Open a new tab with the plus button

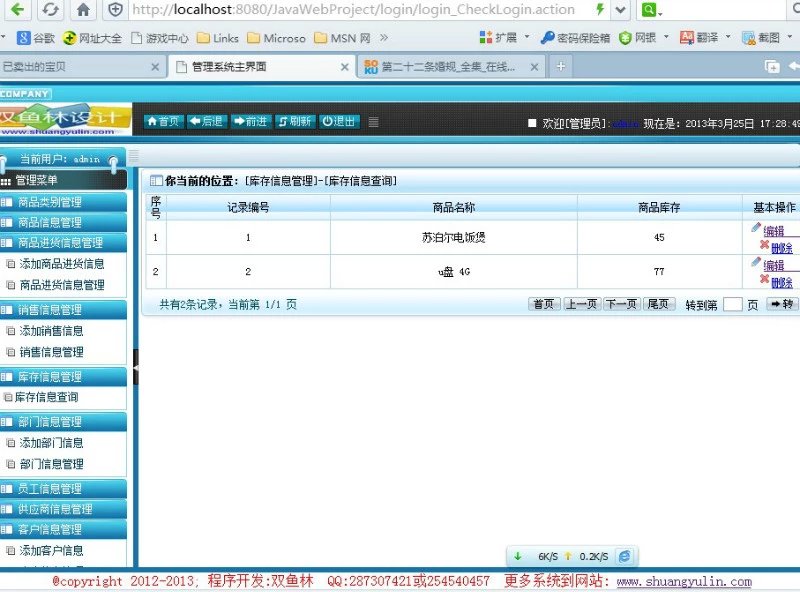point(561,66)
